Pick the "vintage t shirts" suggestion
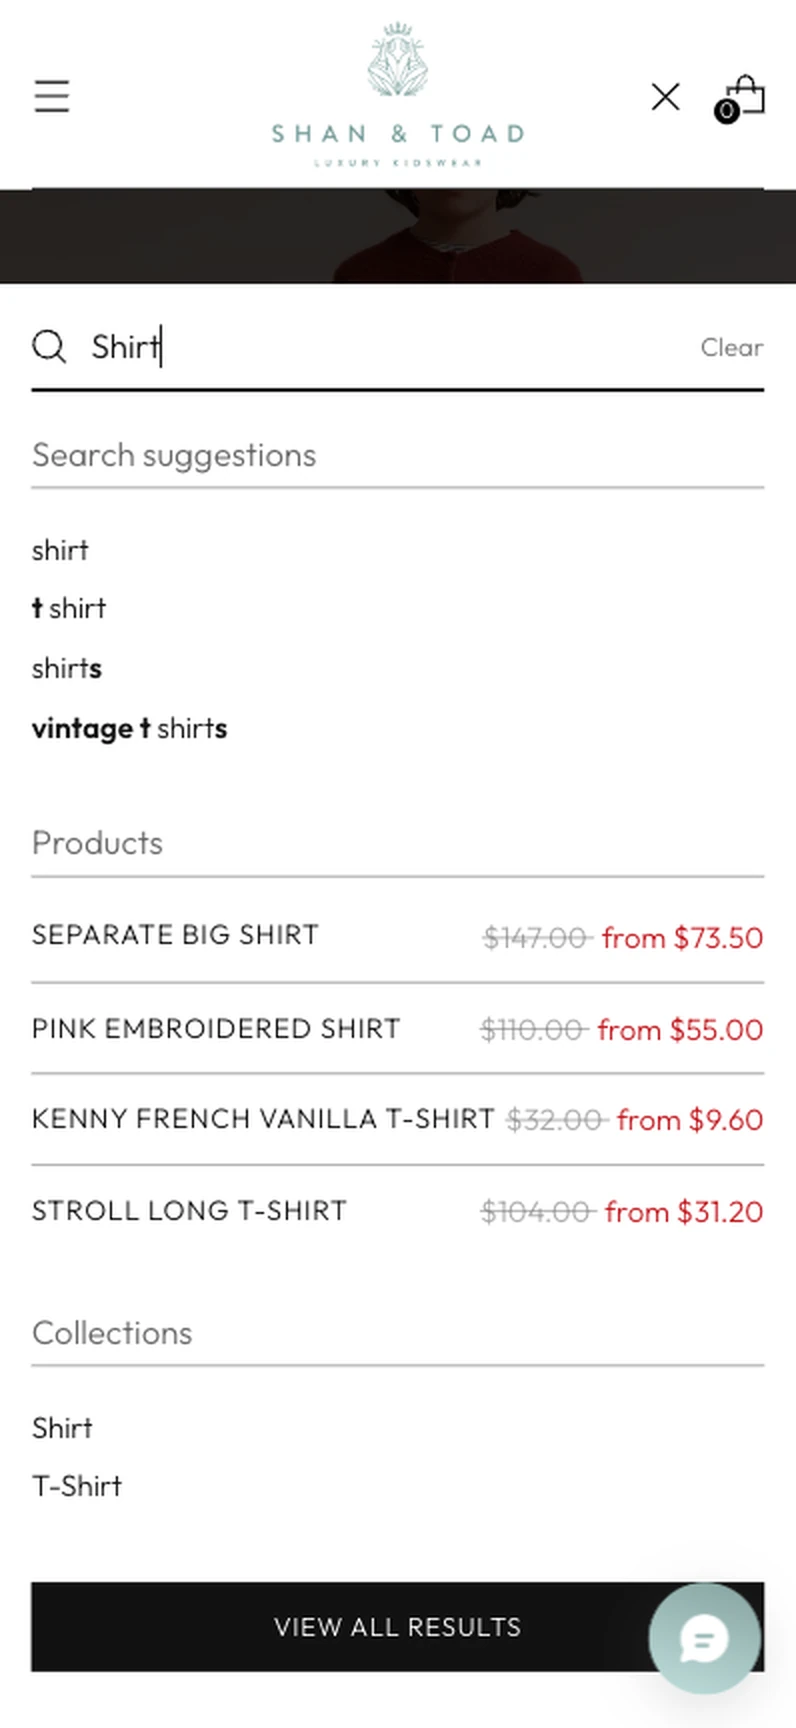 coord(130,728)
